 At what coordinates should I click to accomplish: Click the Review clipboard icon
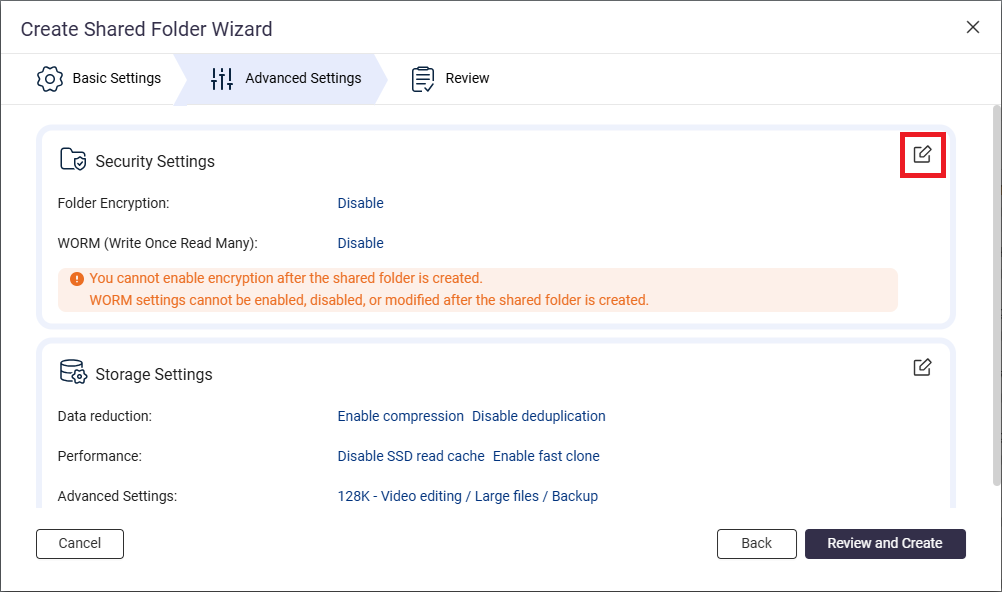click(423, 78)
